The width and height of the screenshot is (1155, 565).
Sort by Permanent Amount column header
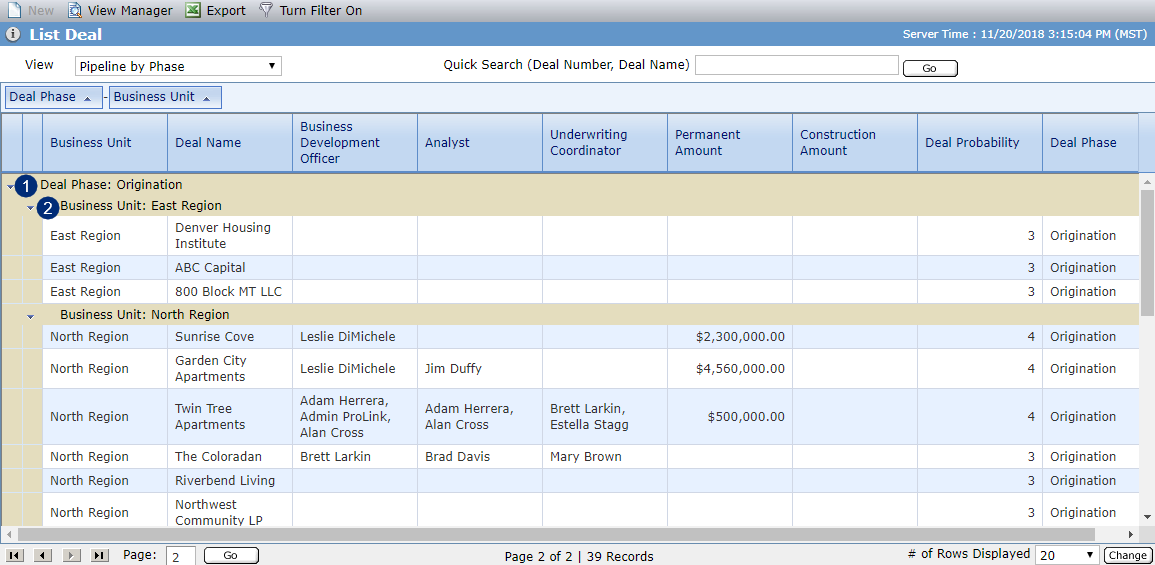click(730, 143)
